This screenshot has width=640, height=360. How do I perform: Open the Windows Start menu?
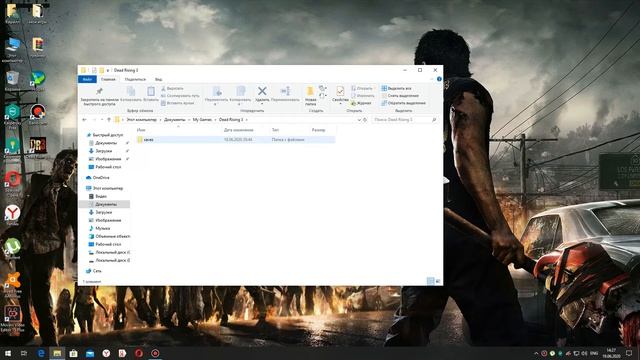[x=8, y=353]
